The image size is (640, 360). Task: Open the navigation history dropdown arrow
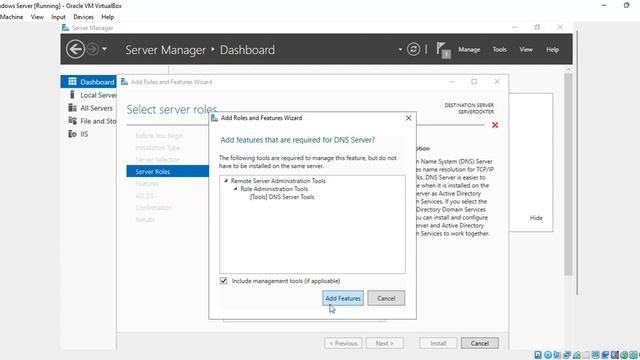coord(104,49)
